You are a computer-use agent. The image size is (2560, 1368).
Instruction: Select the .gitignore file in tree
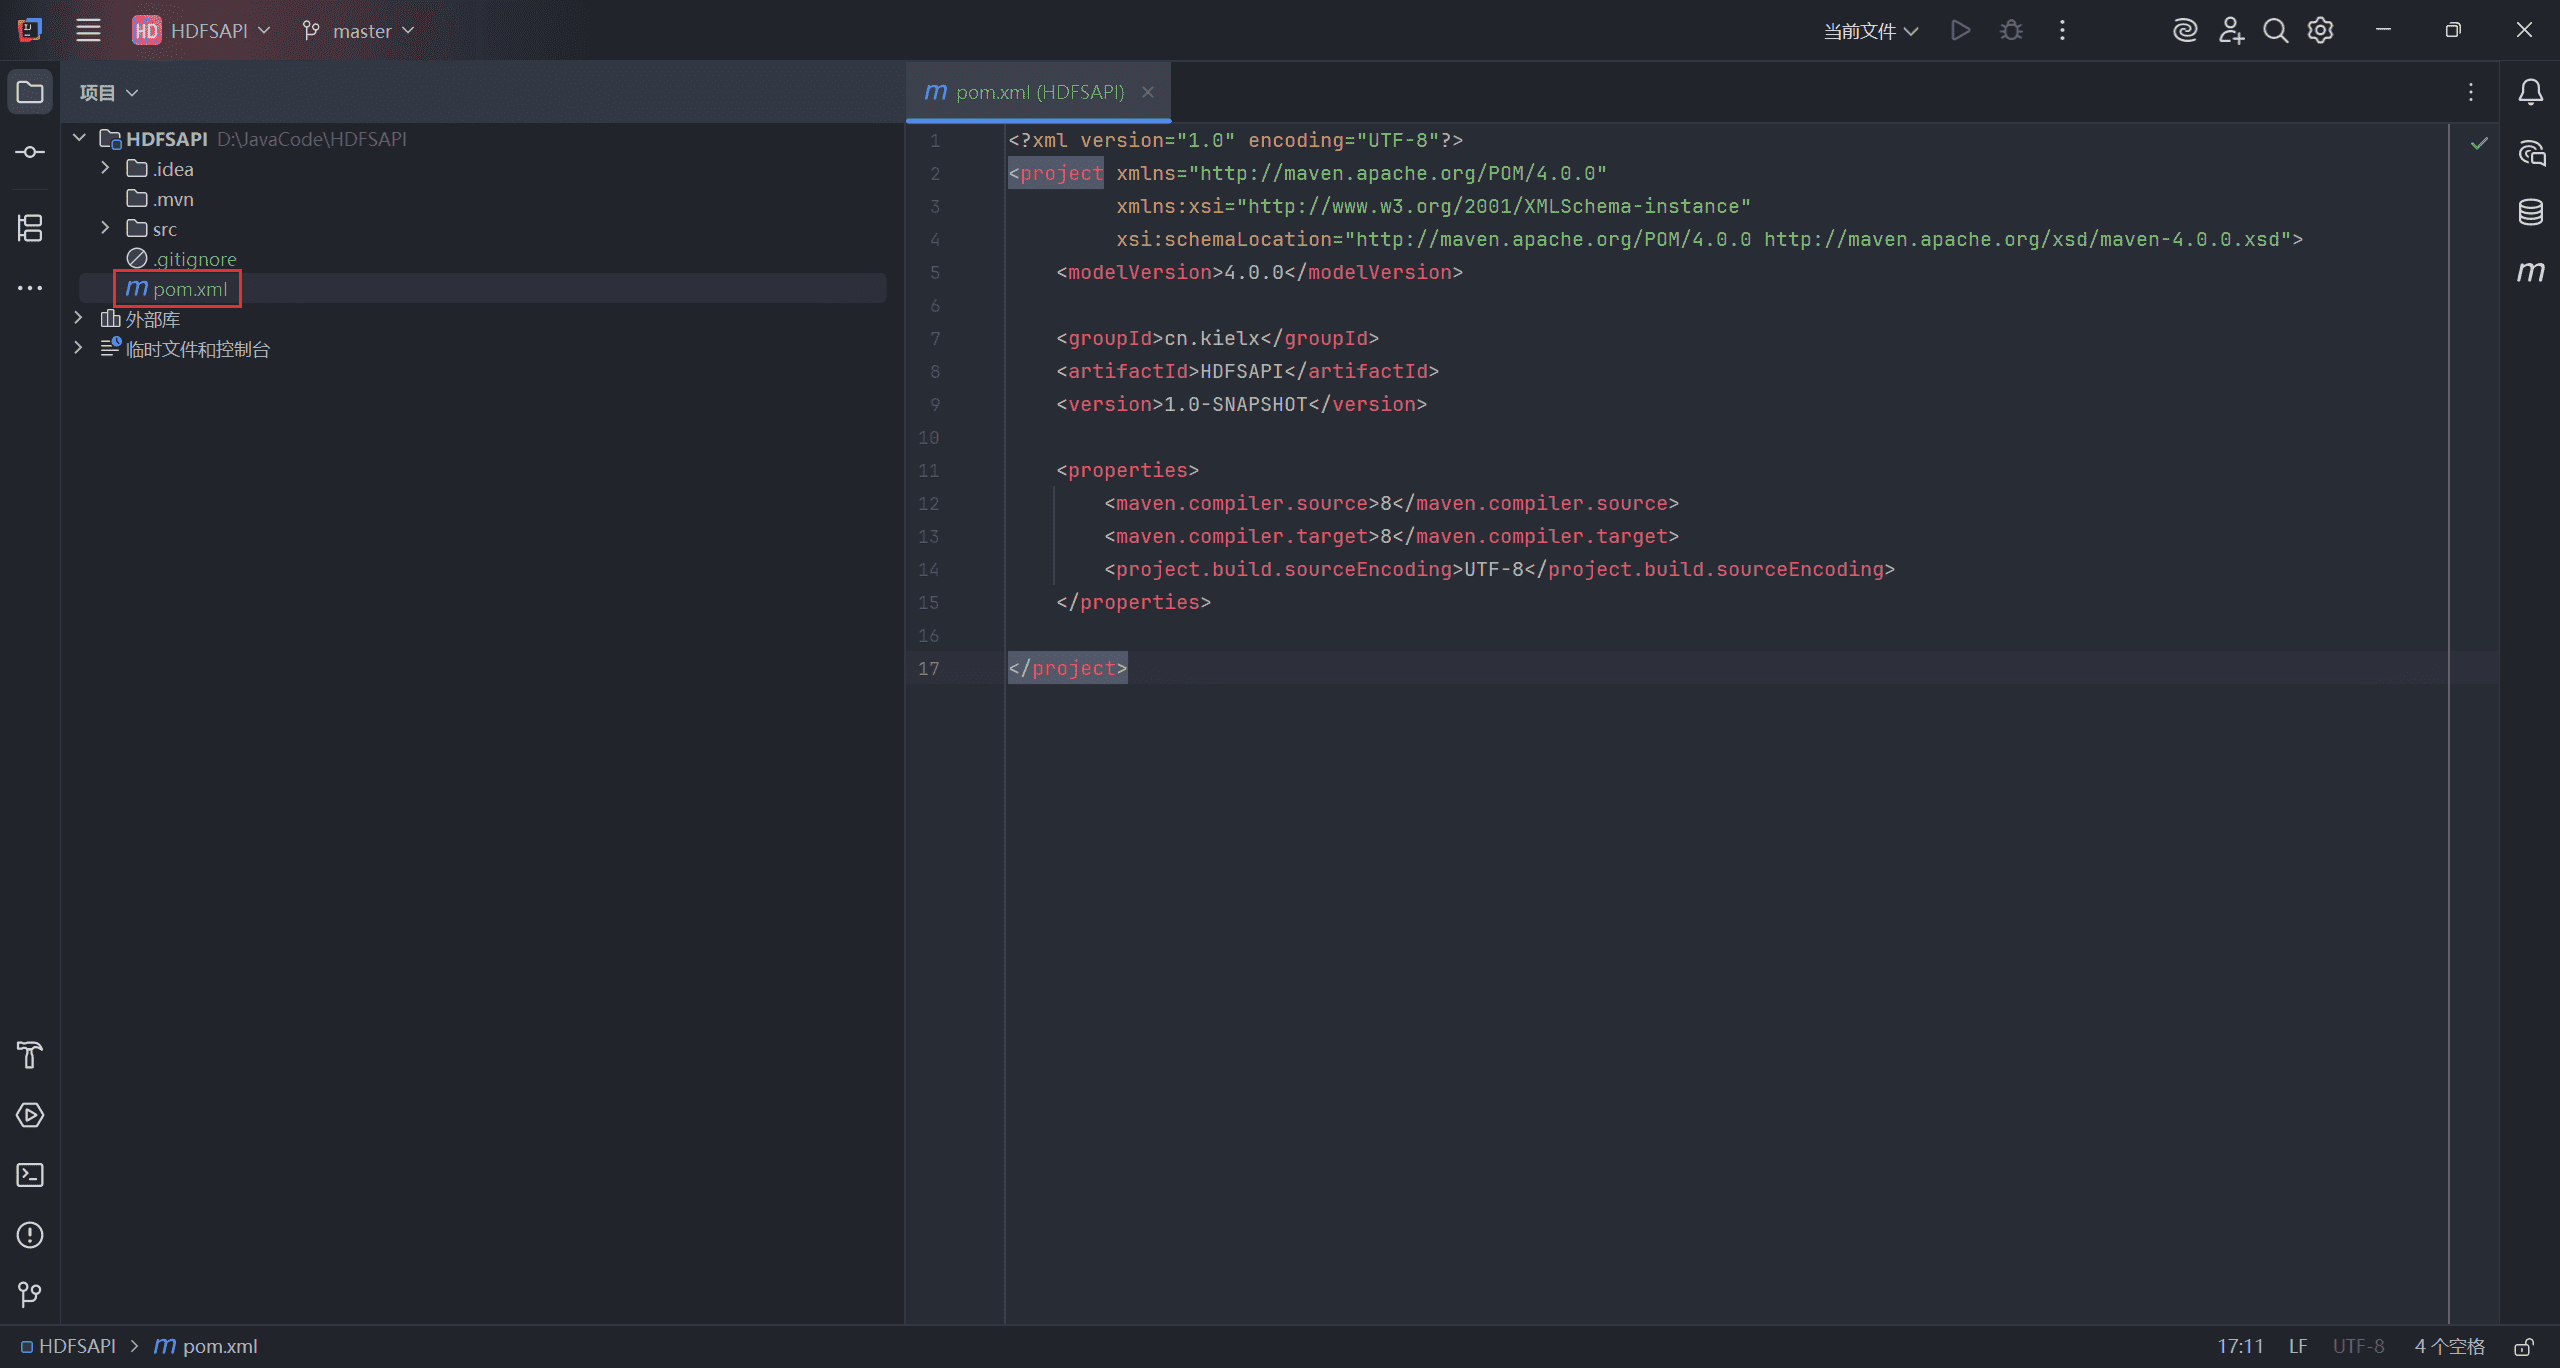point(194,259)
